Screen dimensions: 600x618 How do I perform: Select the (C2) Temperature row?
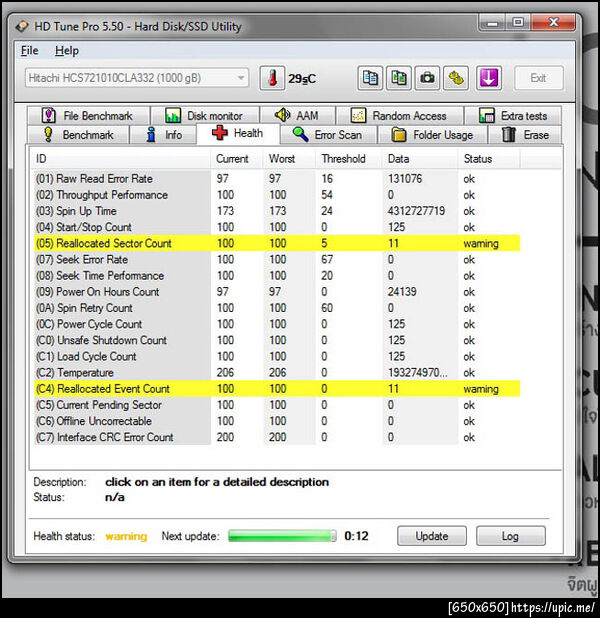277,372
